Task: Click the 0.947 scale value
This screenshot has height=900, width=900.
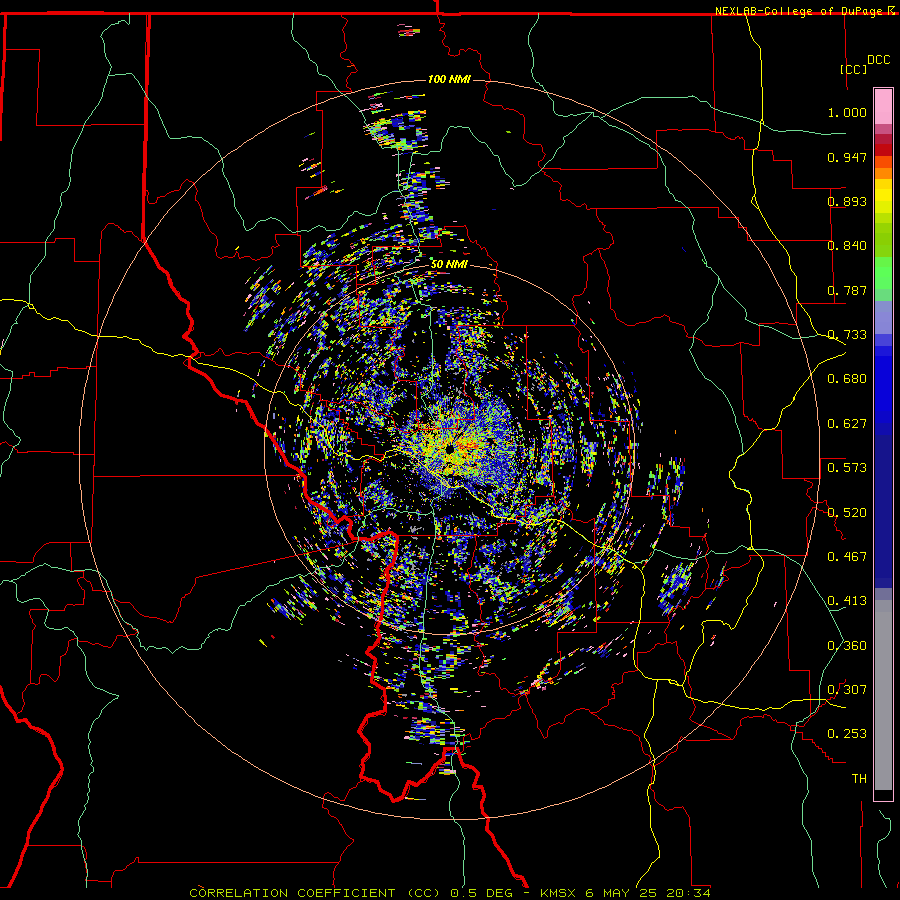Action: click(x=847, y=157)
